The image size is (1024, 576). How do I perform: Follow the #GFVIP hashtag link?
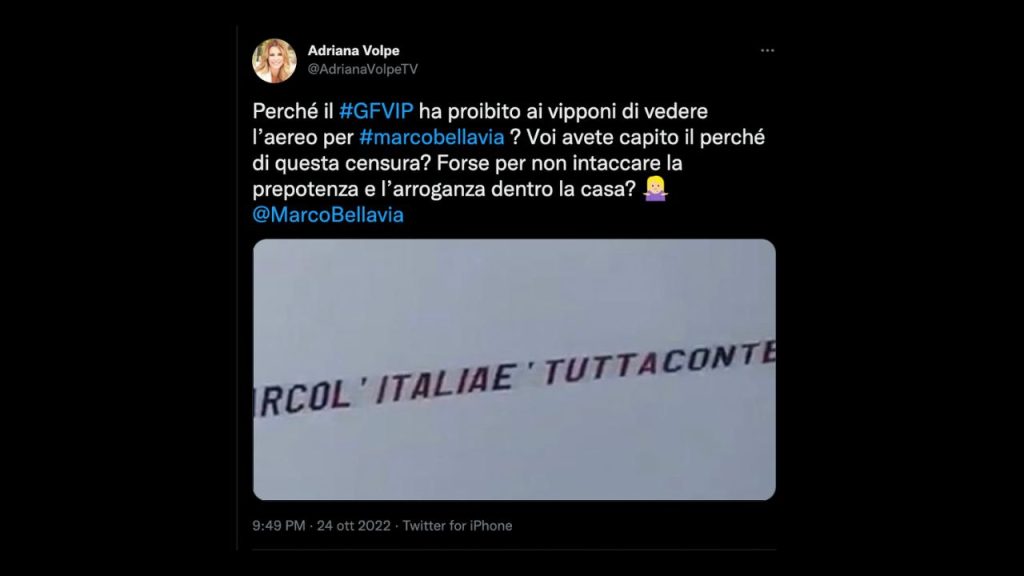coord(376,111)
